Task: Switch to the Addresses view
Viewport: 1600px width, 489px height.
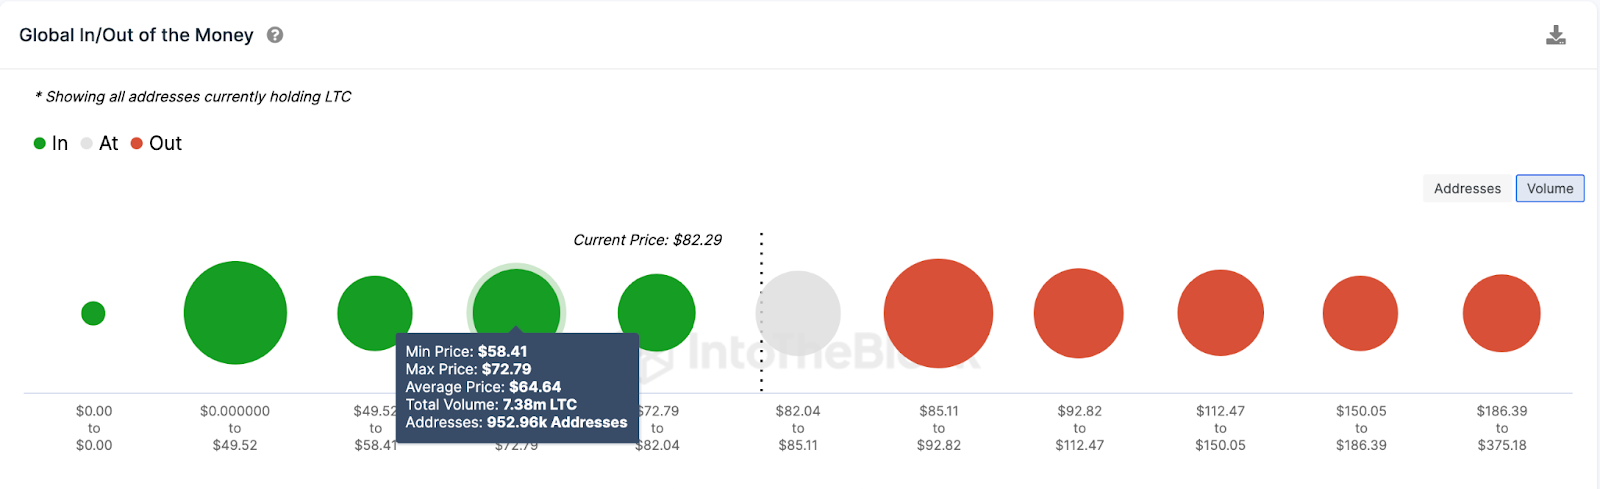Action: (x=1467, y=188)
